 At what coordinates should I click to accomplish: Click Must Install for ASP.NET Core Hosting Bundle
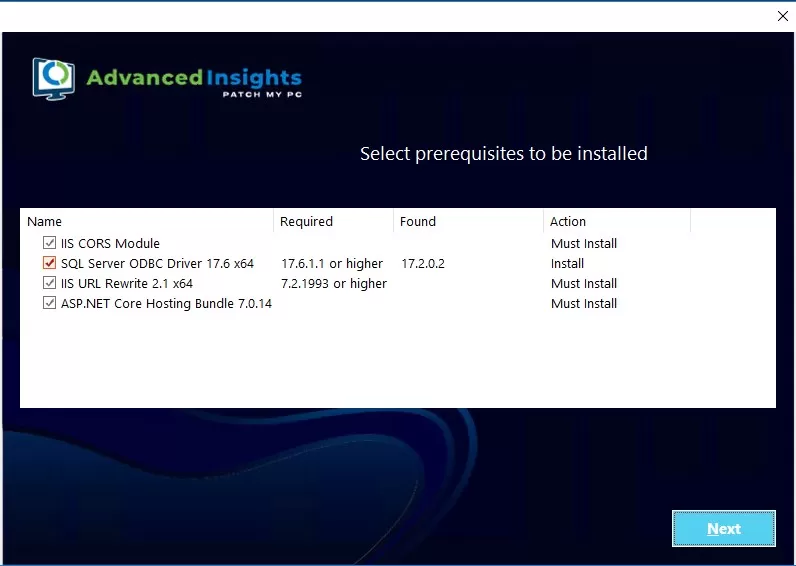point(584,304)
